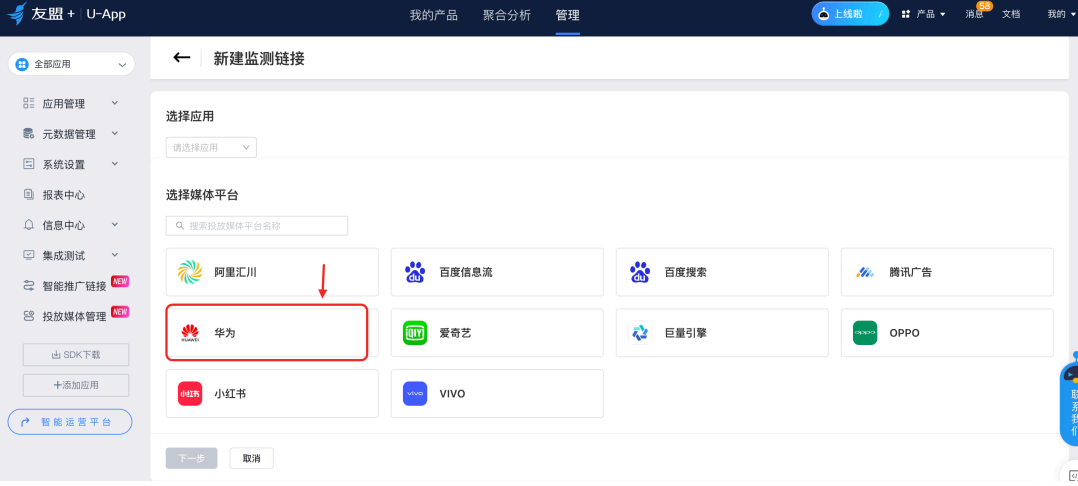The height and width of the screenshot is (486, 1078).
Task: Click the 下一步 button
Action: point(191,459)
